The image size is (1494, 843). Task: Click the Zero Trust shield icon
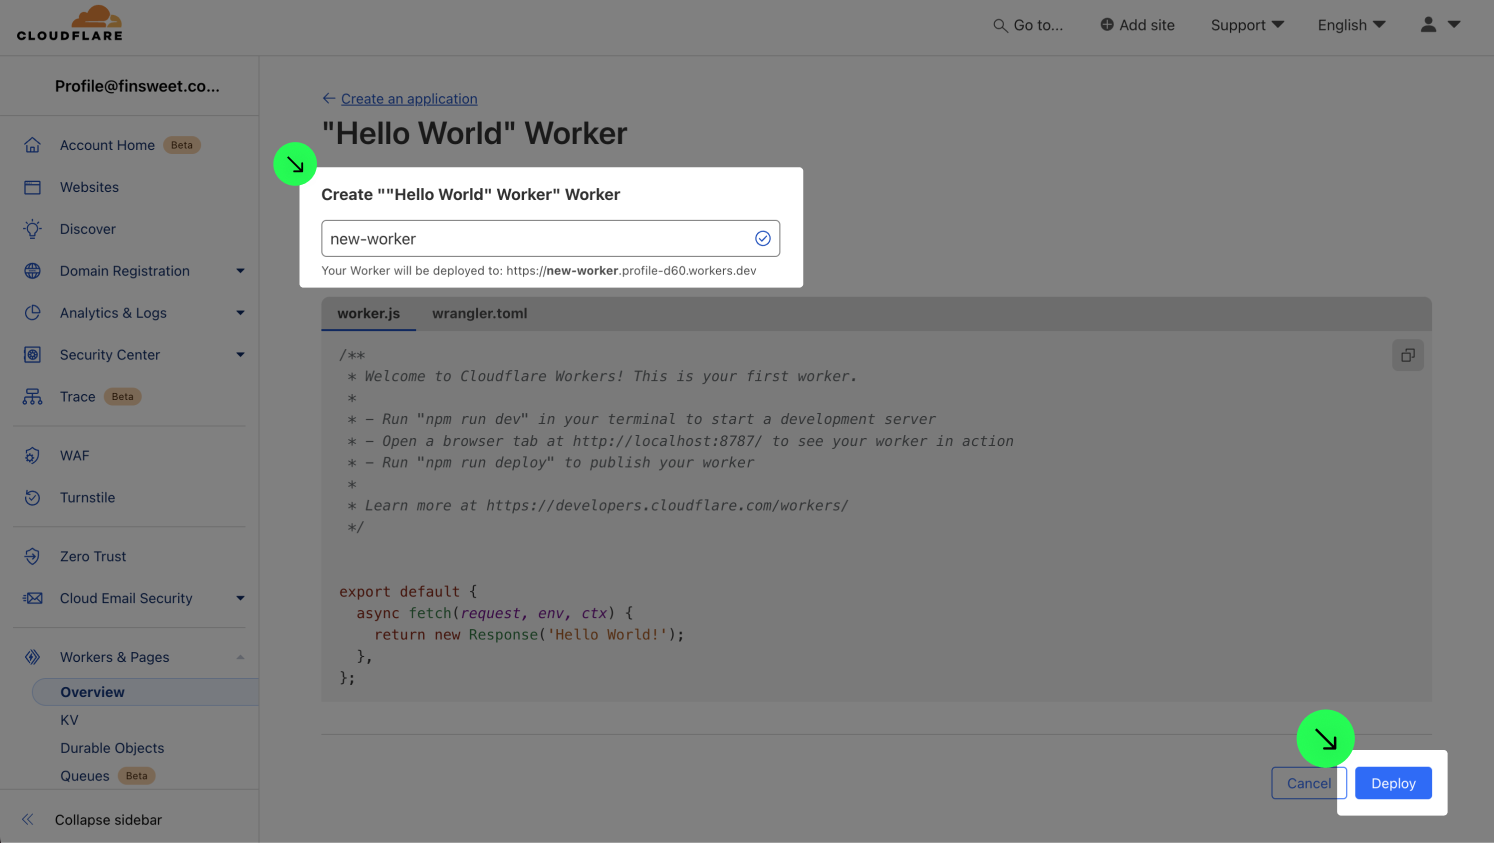pos(32,557)
